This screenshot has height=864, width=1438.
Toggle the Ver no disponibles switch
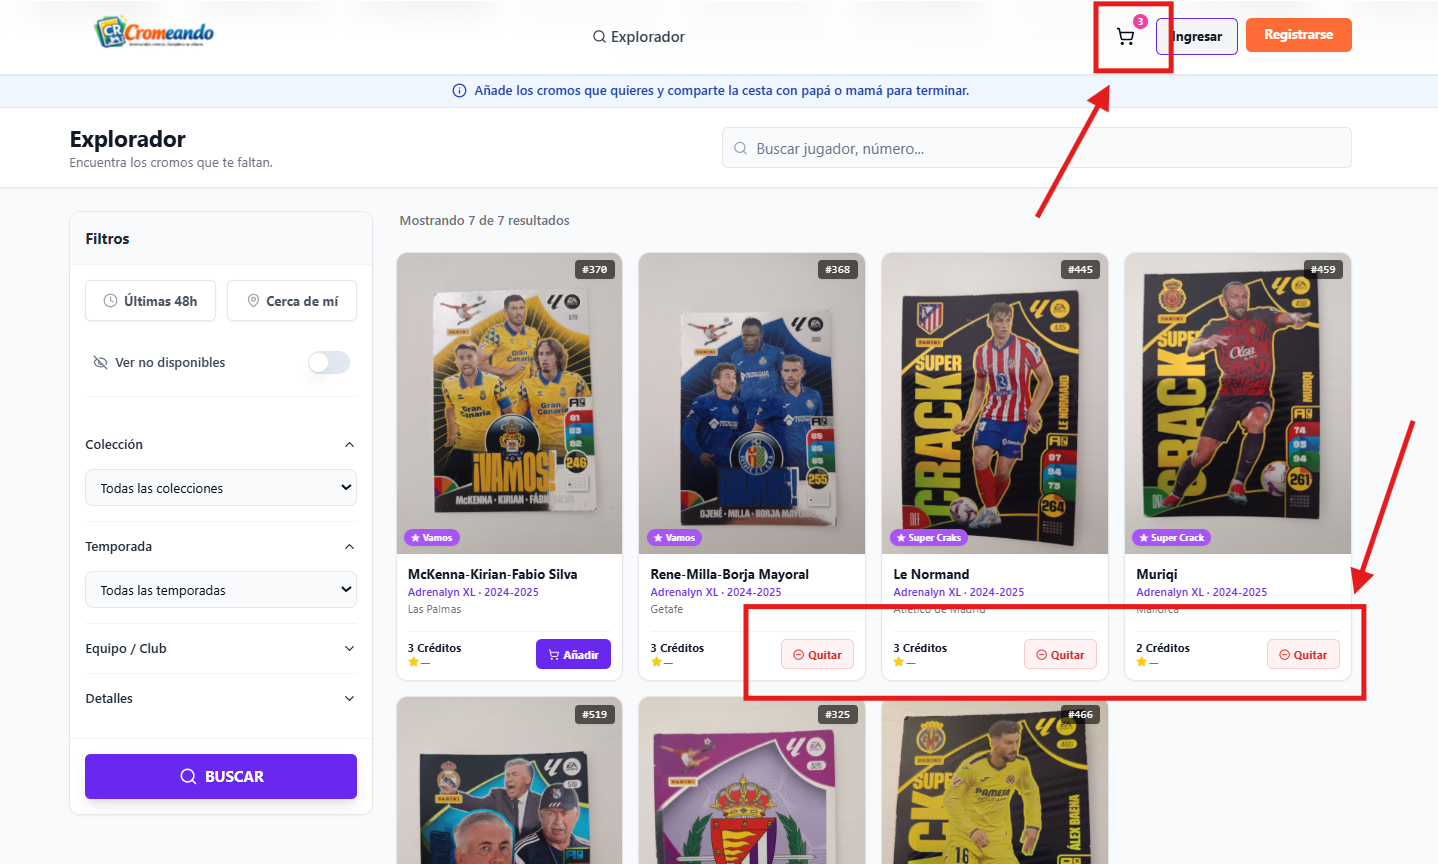click(328, 362)
